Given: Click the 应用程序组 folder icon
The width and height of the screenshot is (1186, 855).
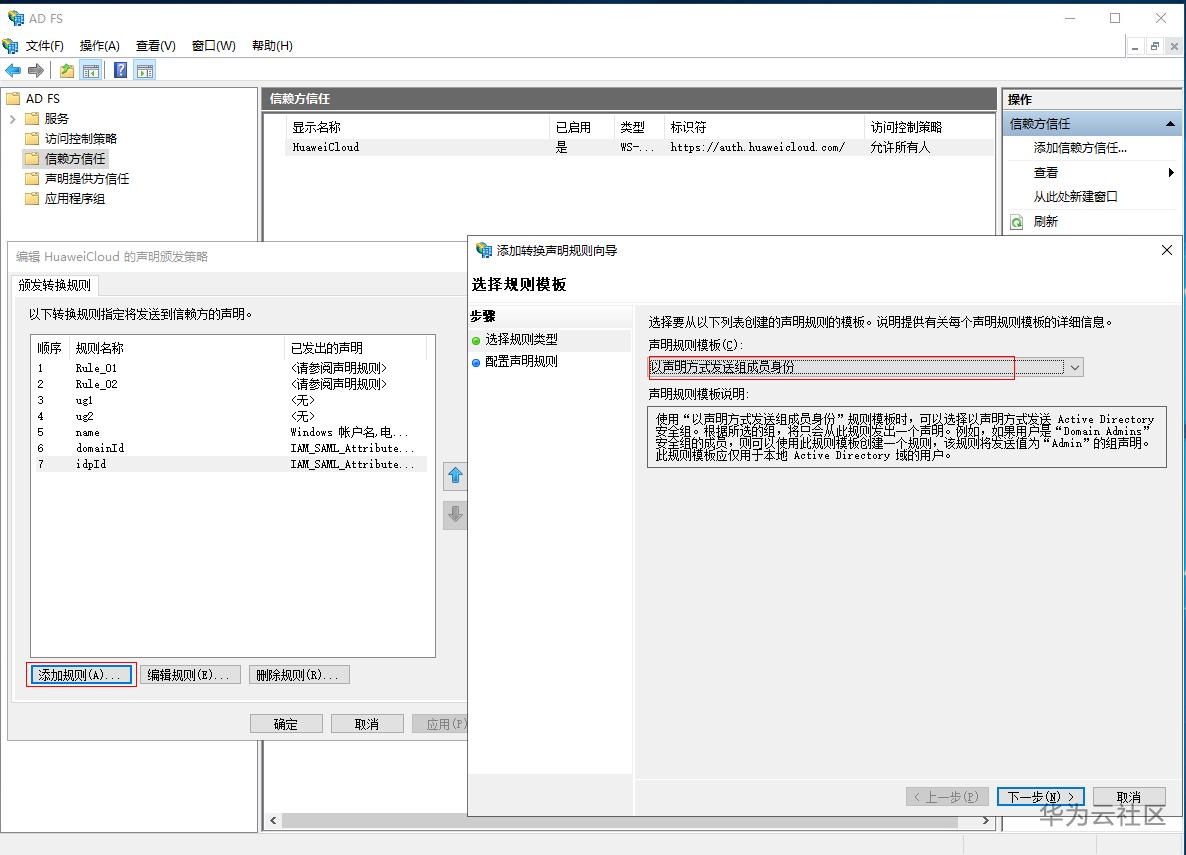Looking at the screenshot, I should point(32,198).
